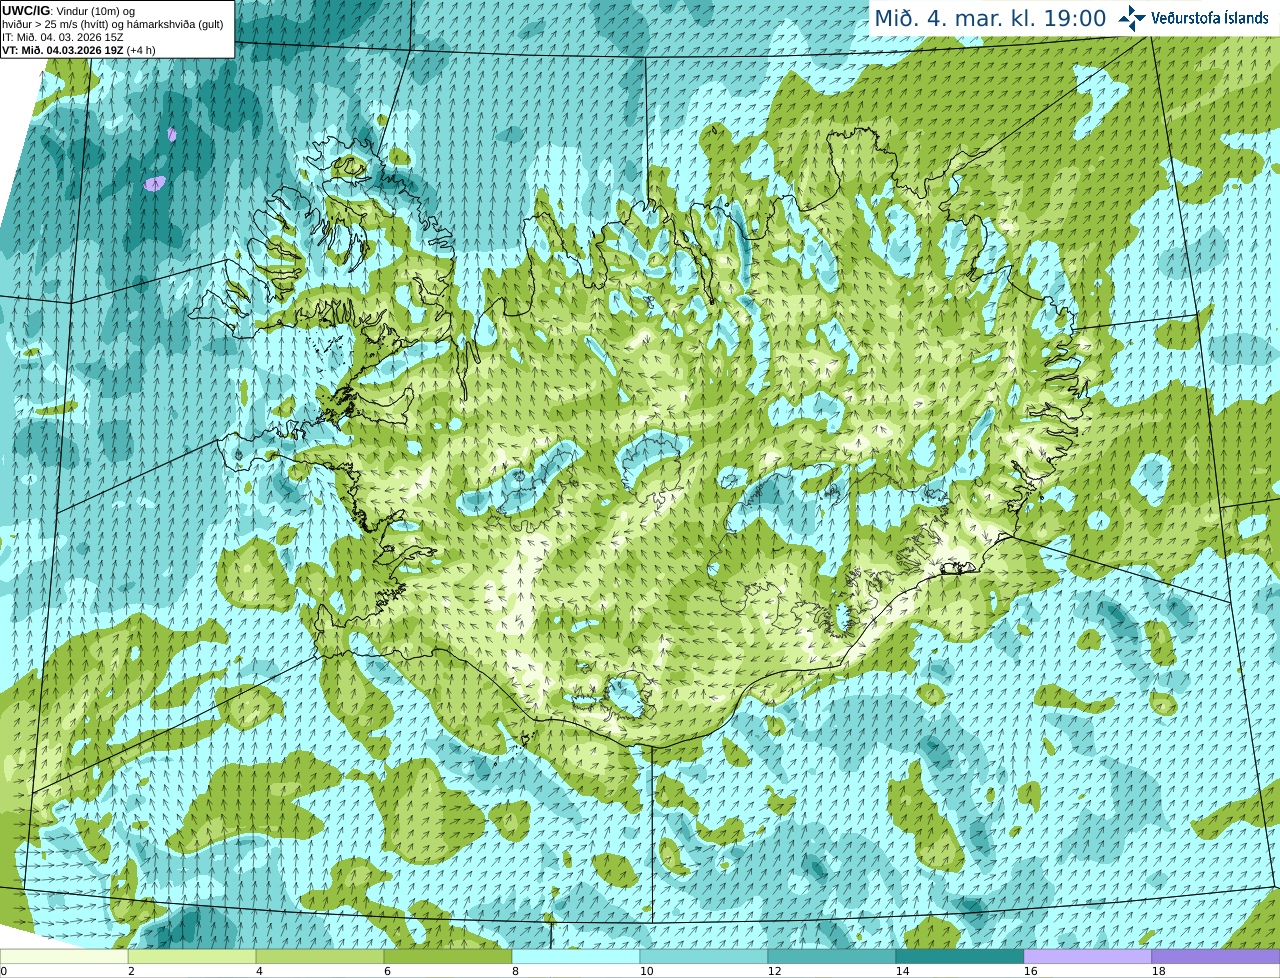Image resolution: width=1280 pixels, height=978 pixels.
Task: Click the scale label '0'
Action: [4, 971]
